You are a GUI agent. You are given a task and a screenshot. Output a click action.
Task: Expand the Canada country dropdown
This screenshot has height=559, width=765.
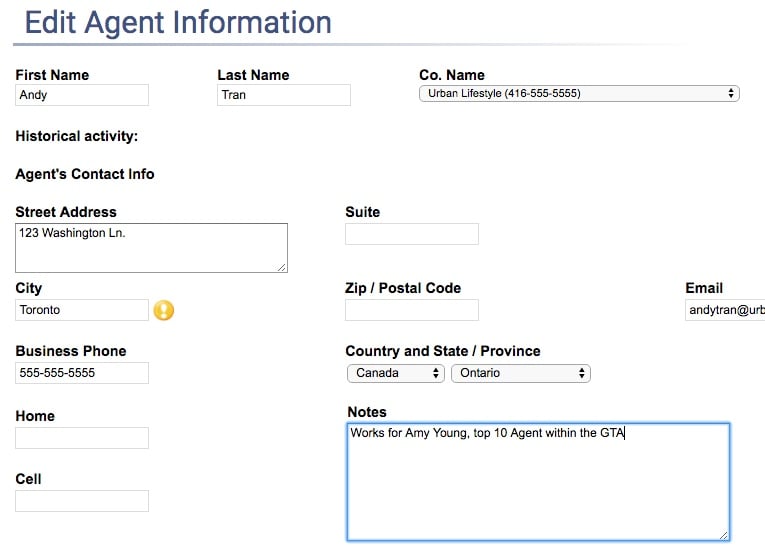tap(395, 373)
